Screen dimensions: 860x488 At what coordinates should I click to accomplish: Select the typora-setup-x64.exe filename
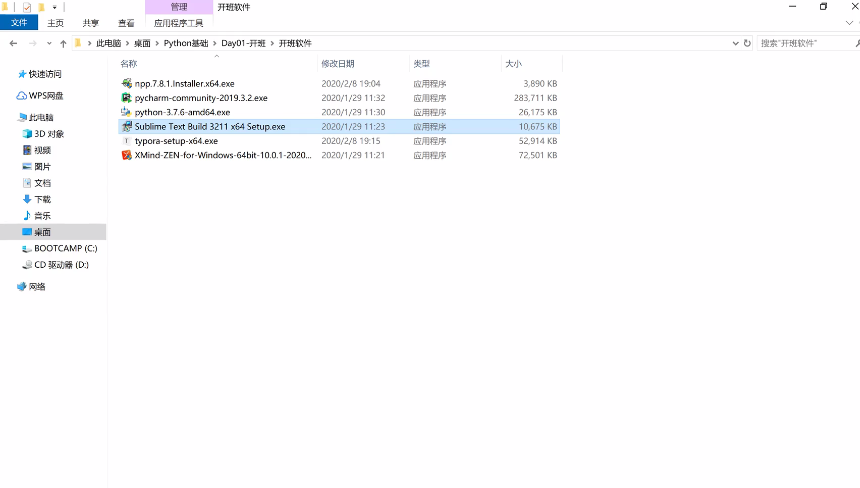(x=177, y=140)
